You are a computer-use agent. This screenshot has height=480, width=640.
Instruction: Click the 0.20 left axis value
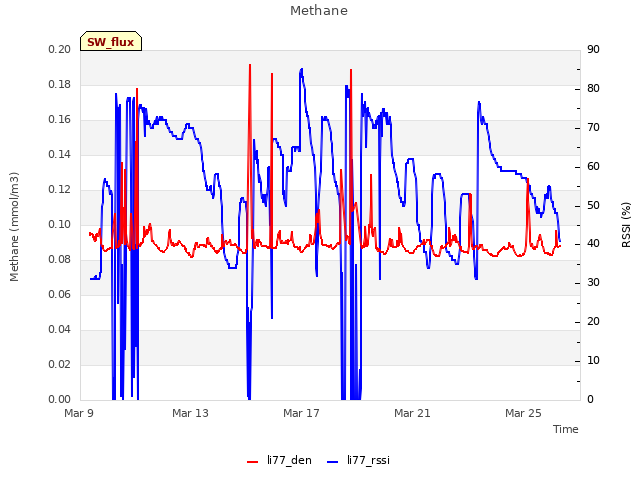(60, 49)
